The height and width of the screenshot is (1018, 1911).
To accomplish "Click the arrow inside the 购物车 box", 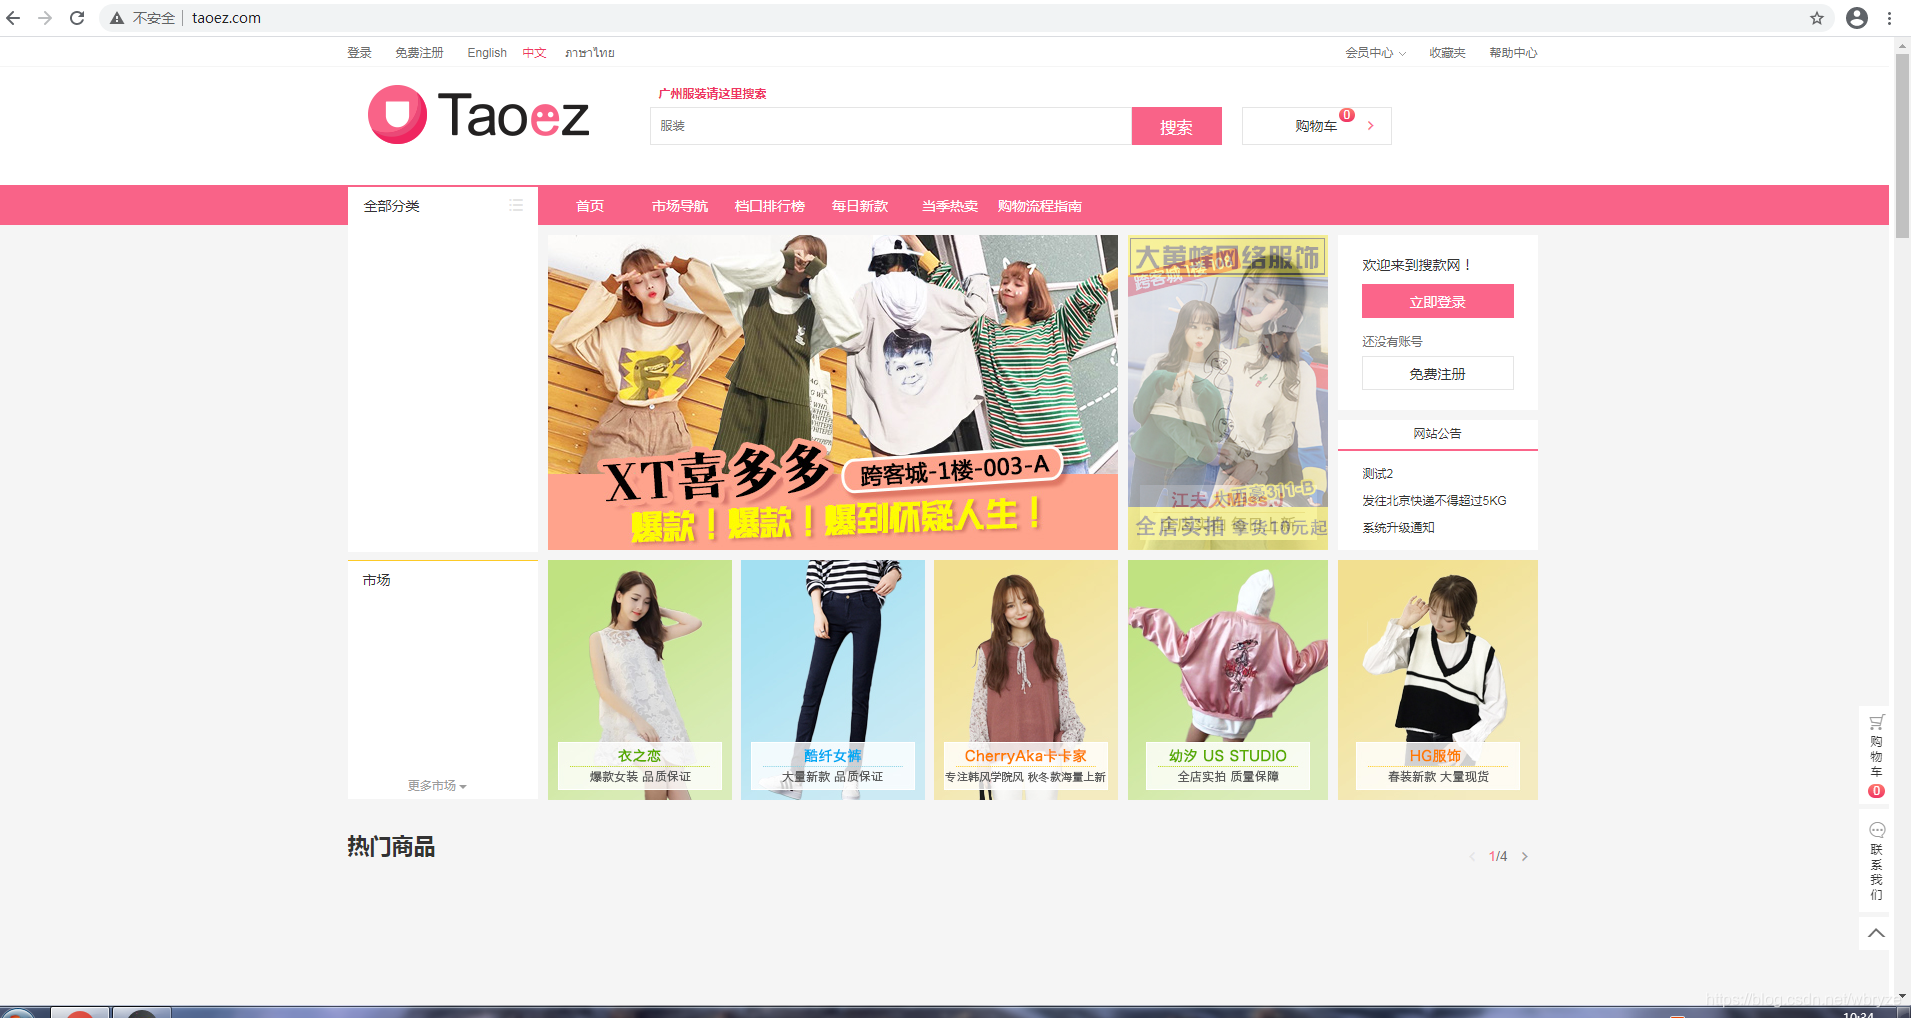I will [1371, 126].
